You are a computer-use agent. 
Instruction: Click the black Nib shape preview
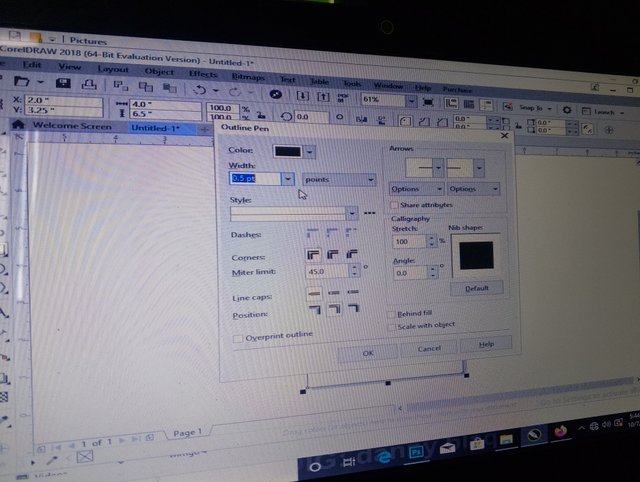[476, 255]
